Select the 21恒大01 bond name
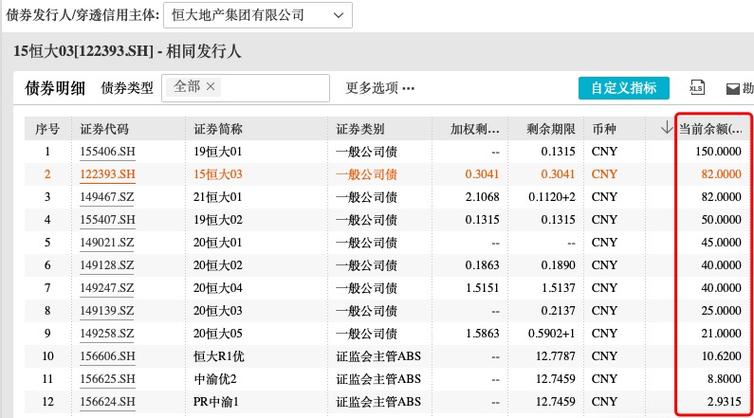Image resolution: width=754 pixels, height=418 pixels. (218, 197)
